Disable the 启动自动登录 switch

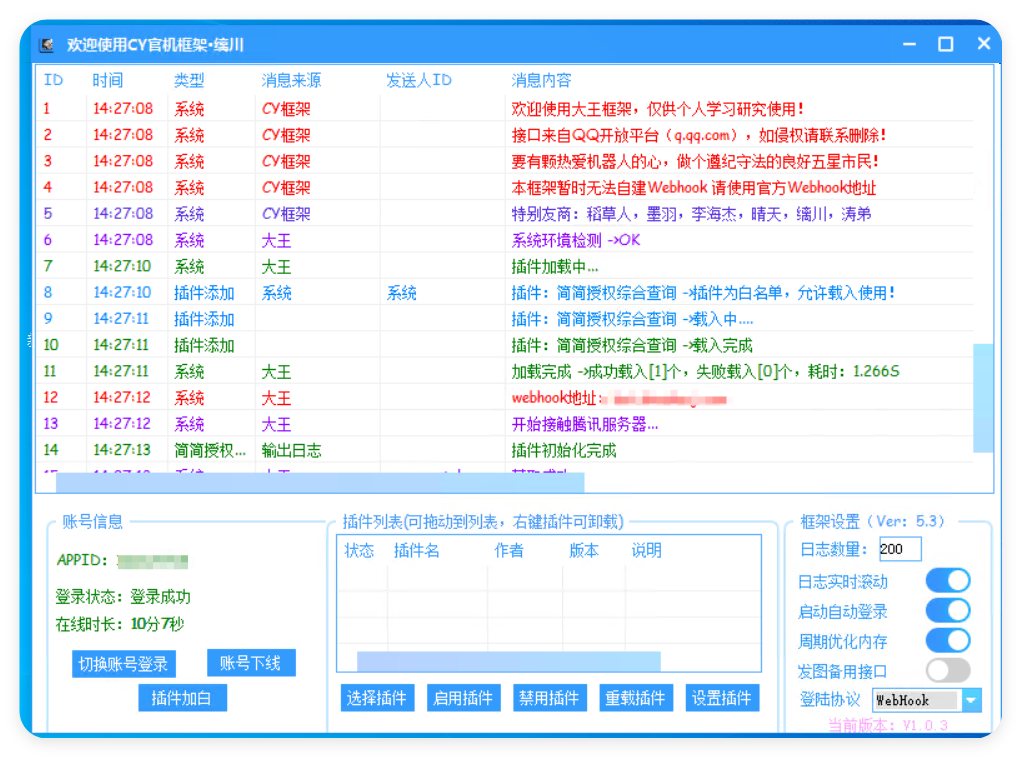tap(946, 611)
